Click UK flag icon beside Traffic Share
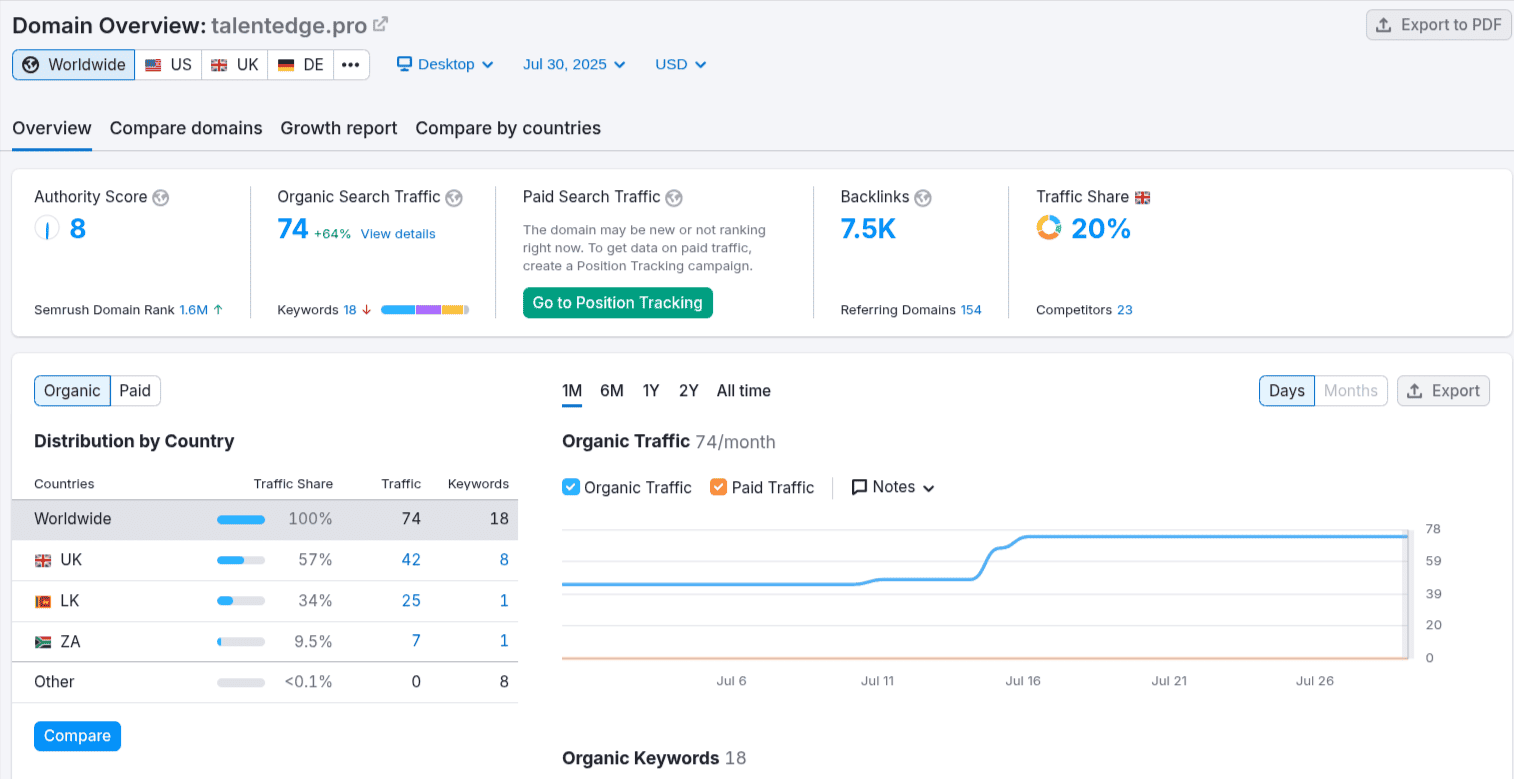 pos(1142,198)
